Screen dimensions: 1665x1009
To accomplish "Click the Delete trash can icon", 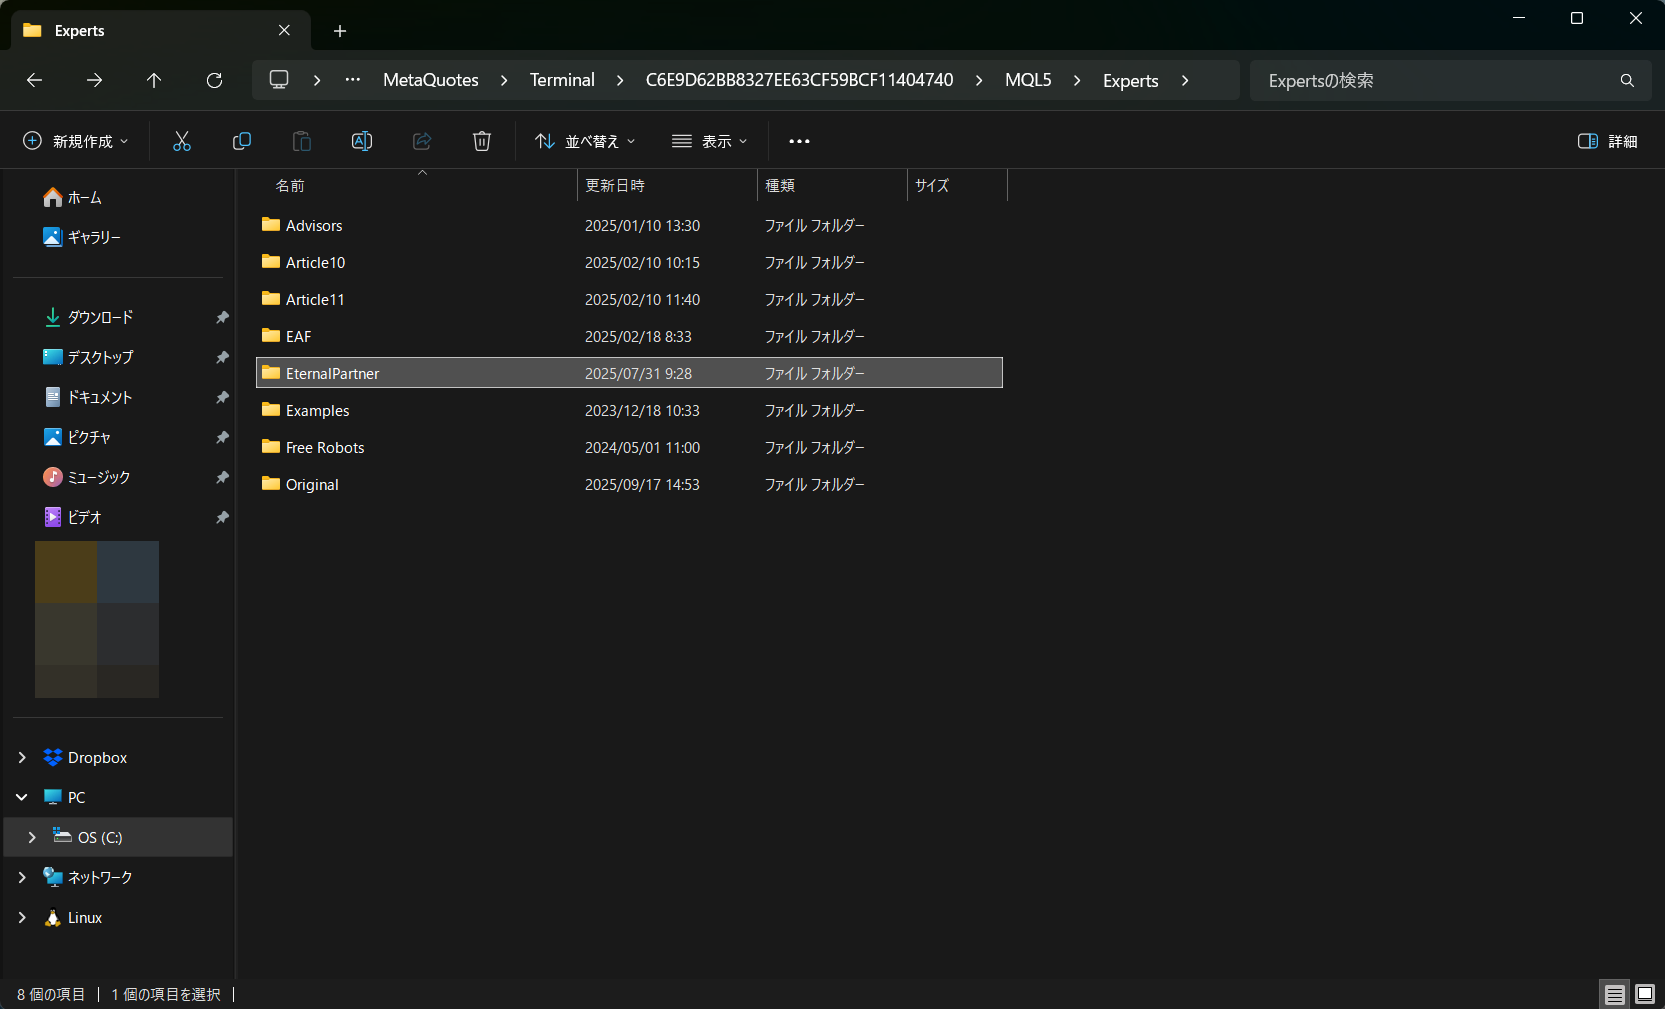I will click(482, 141).
